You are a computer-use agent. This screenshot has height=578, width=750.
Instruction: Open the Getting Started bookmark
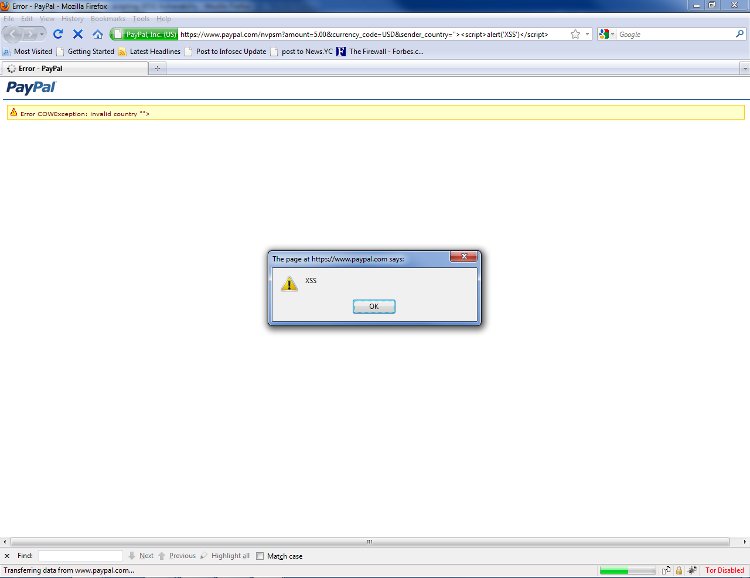tap(86, 51)
